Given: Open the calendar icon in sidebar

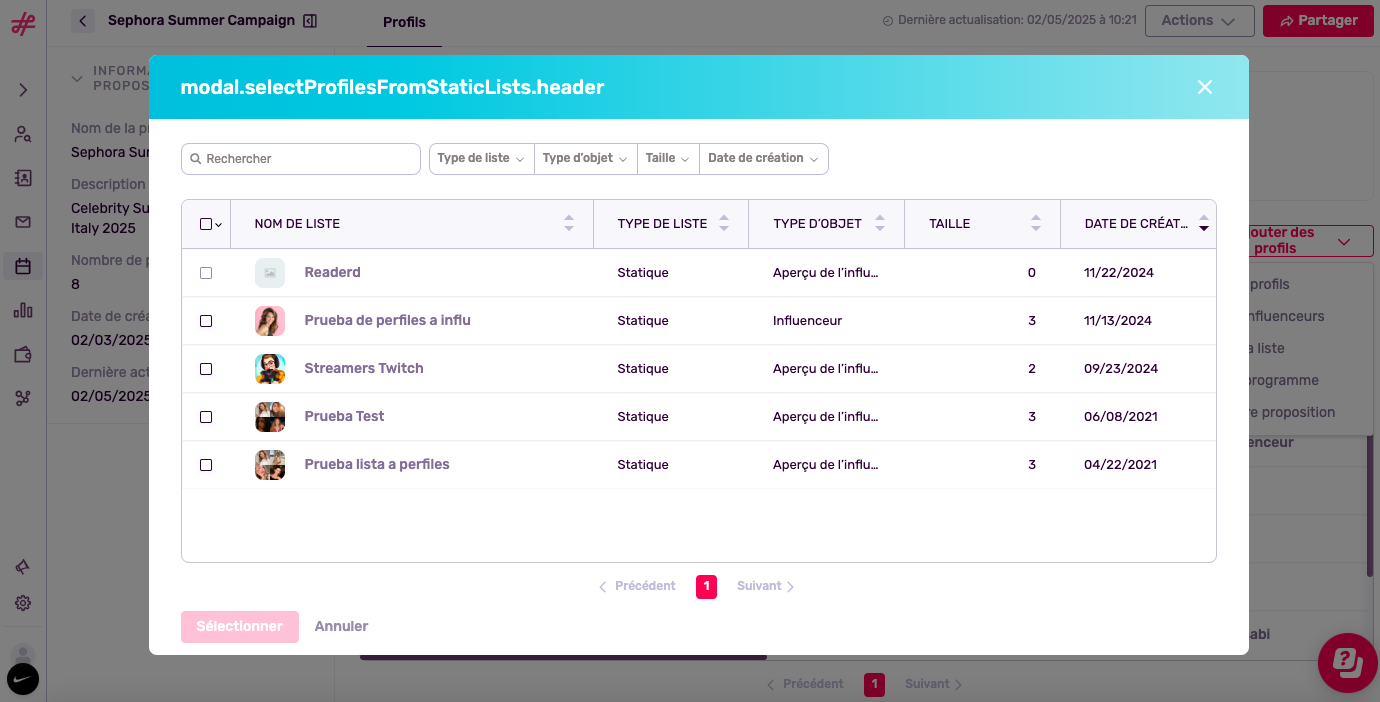Looking at the screenshot, I should click(x=23, y=266).
